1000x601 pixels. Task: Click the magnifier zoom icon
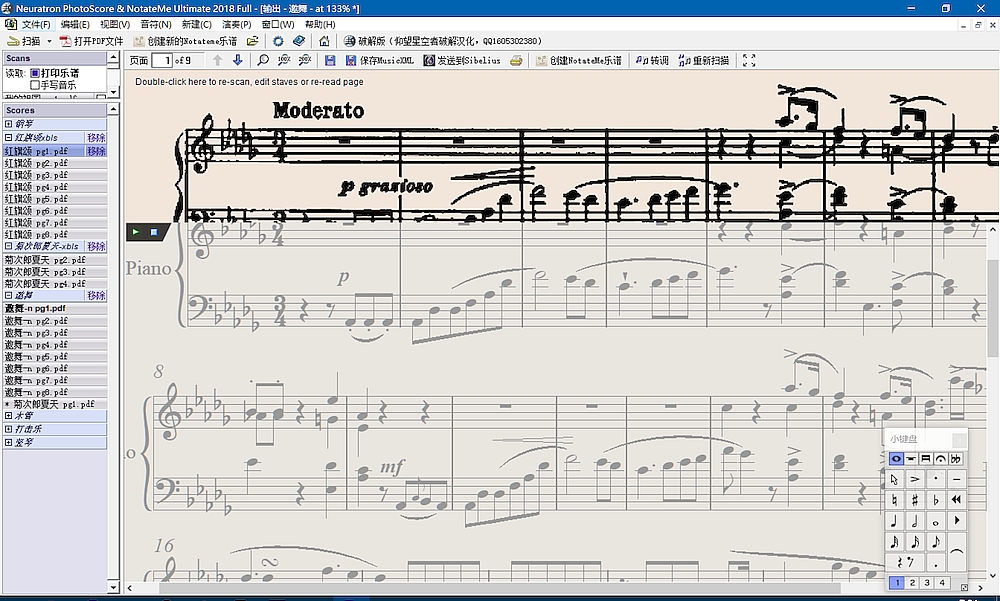pos(263,60)
